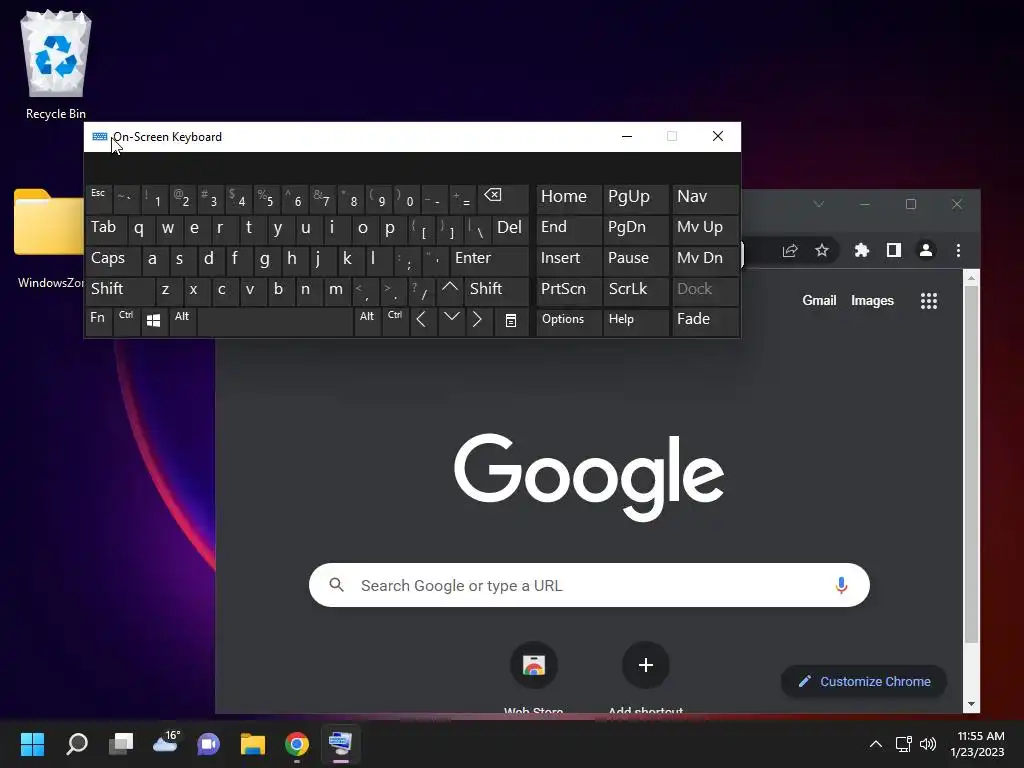Image resolution: width=1024 pixels, height=768 pixels.
Task: Click the Search Google or type a URL box
Action: (589, 585)
